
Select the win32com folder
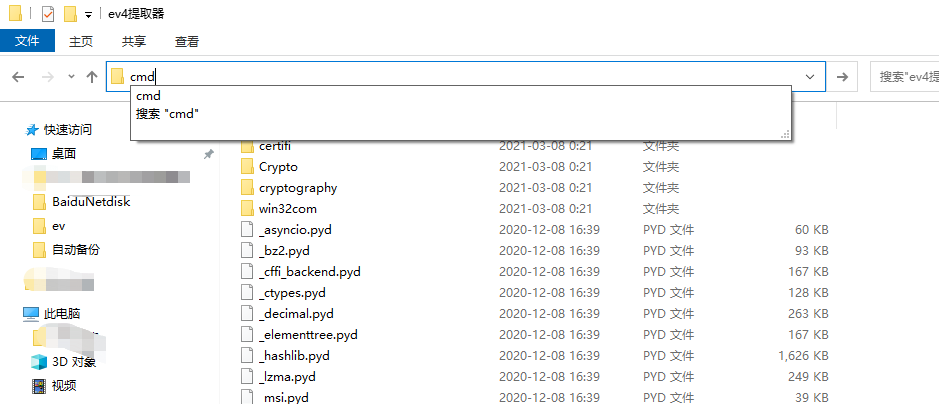pos(287,209)
